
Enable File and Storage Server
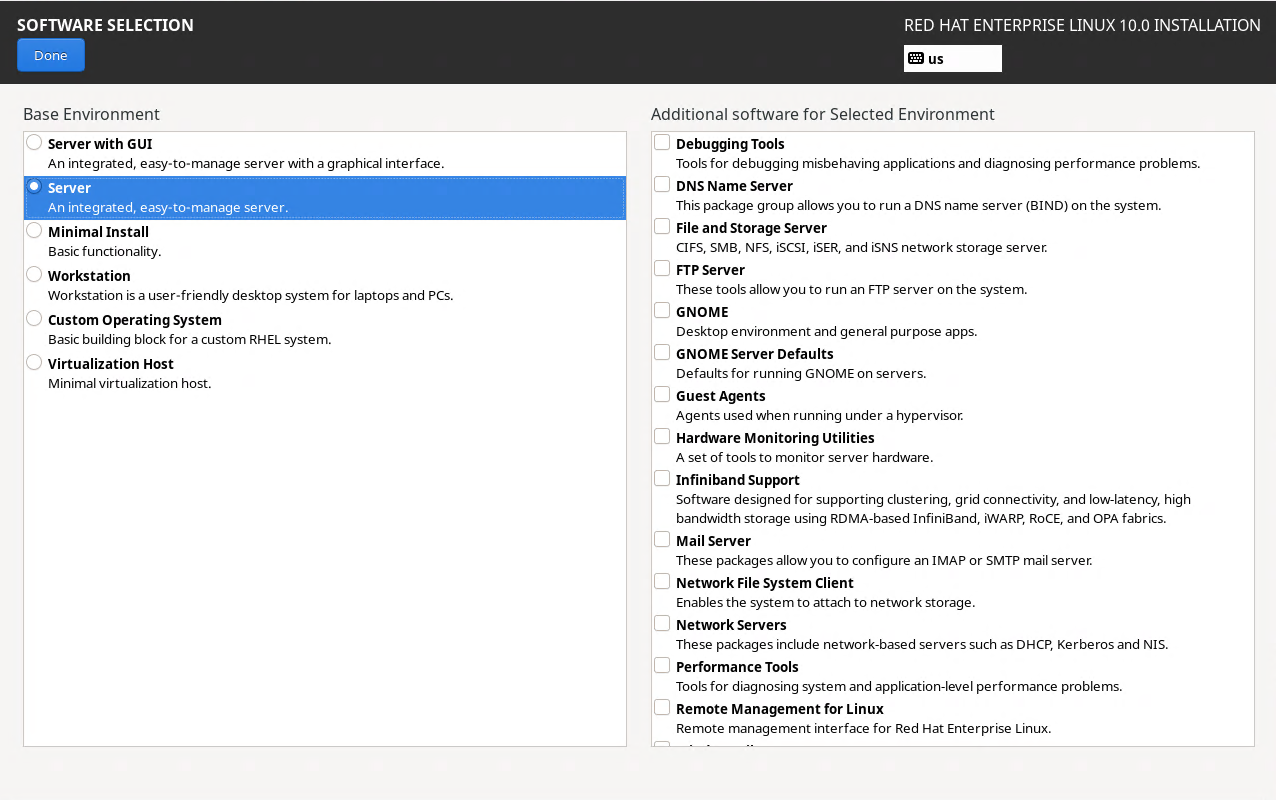coord(662,227)
